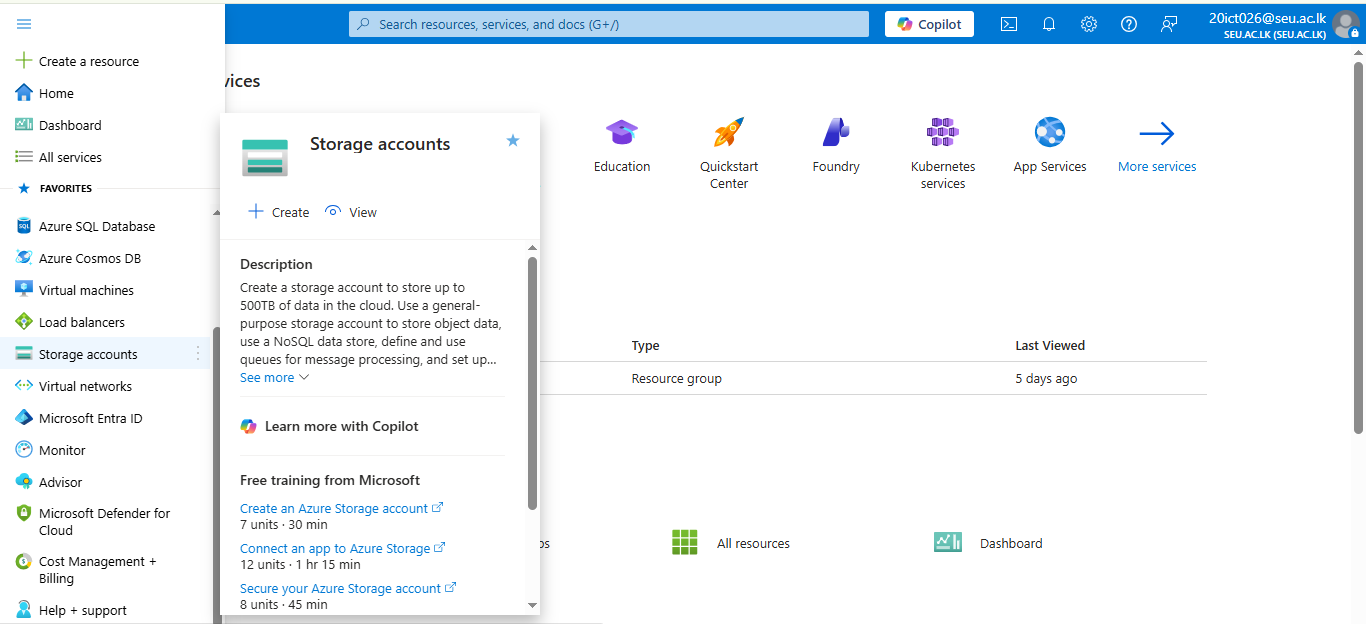Click the Virtual networks icon
Image resolution: width=1366 pixels, height=624 pixels.
(24, 386)
